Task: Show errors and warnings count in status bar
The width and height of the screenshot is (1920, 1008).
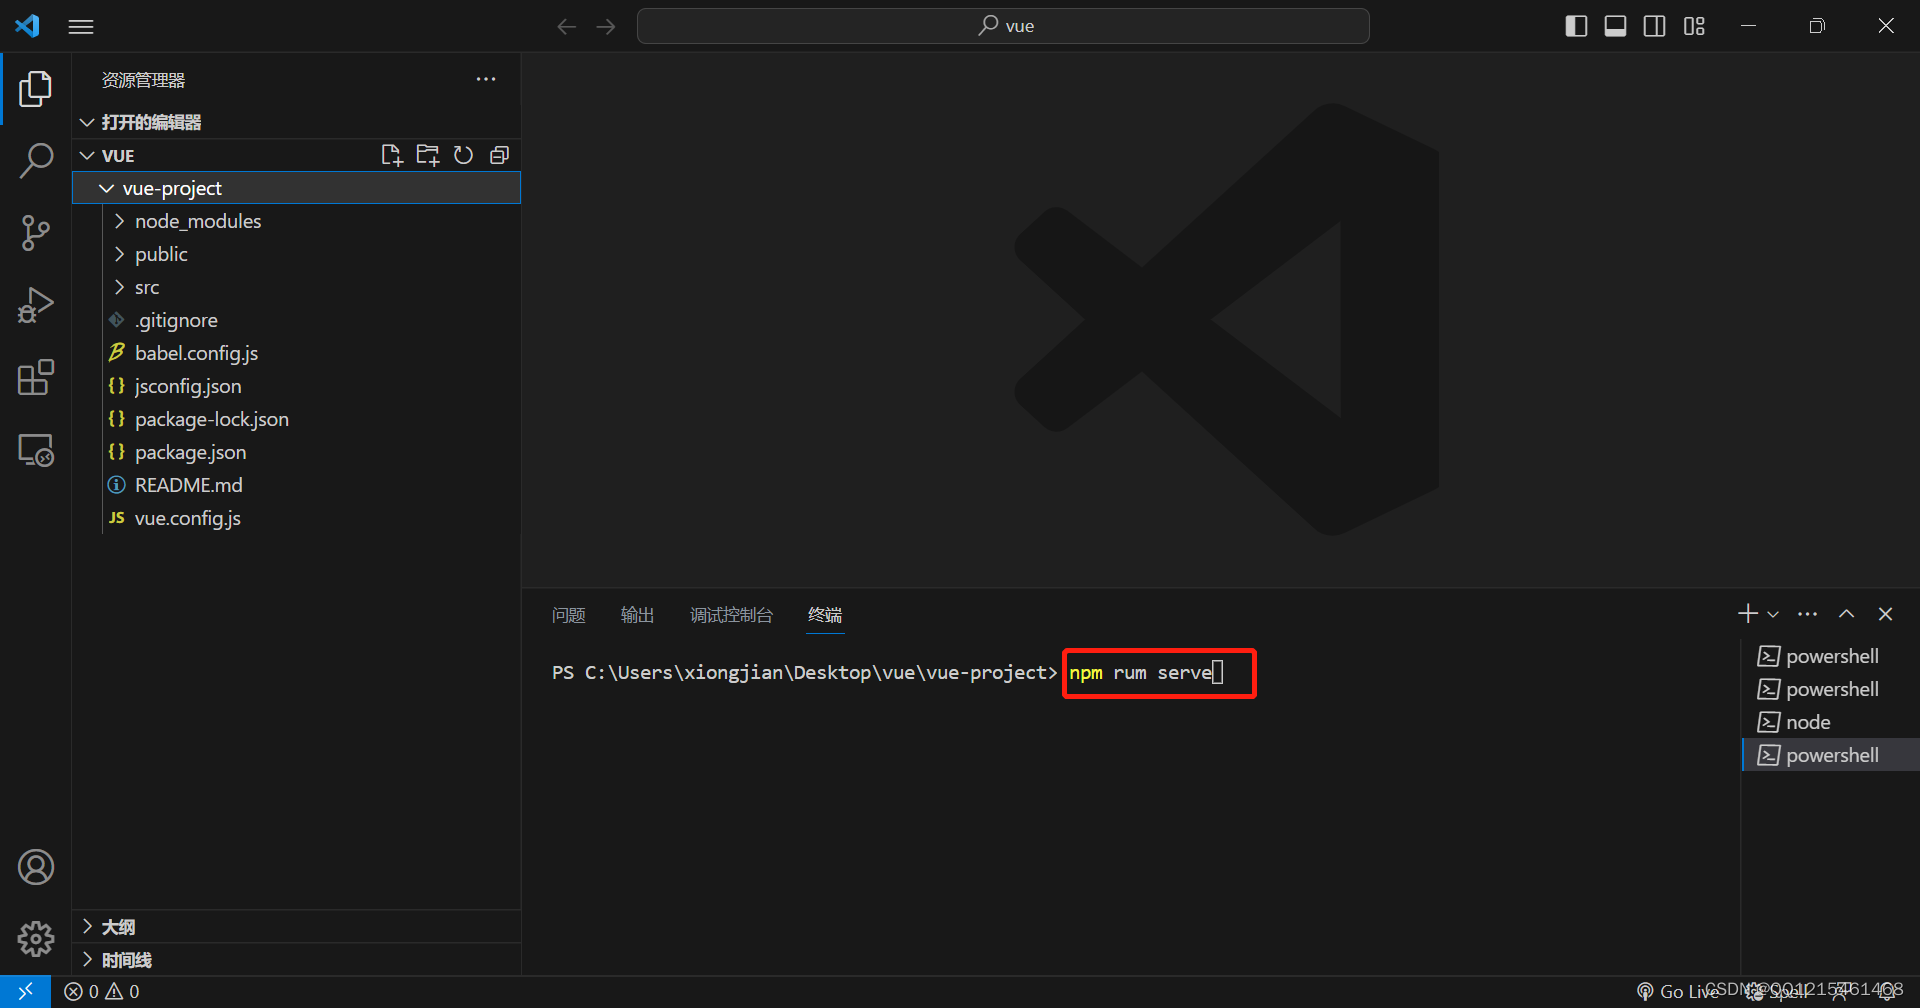Action: 102,992
